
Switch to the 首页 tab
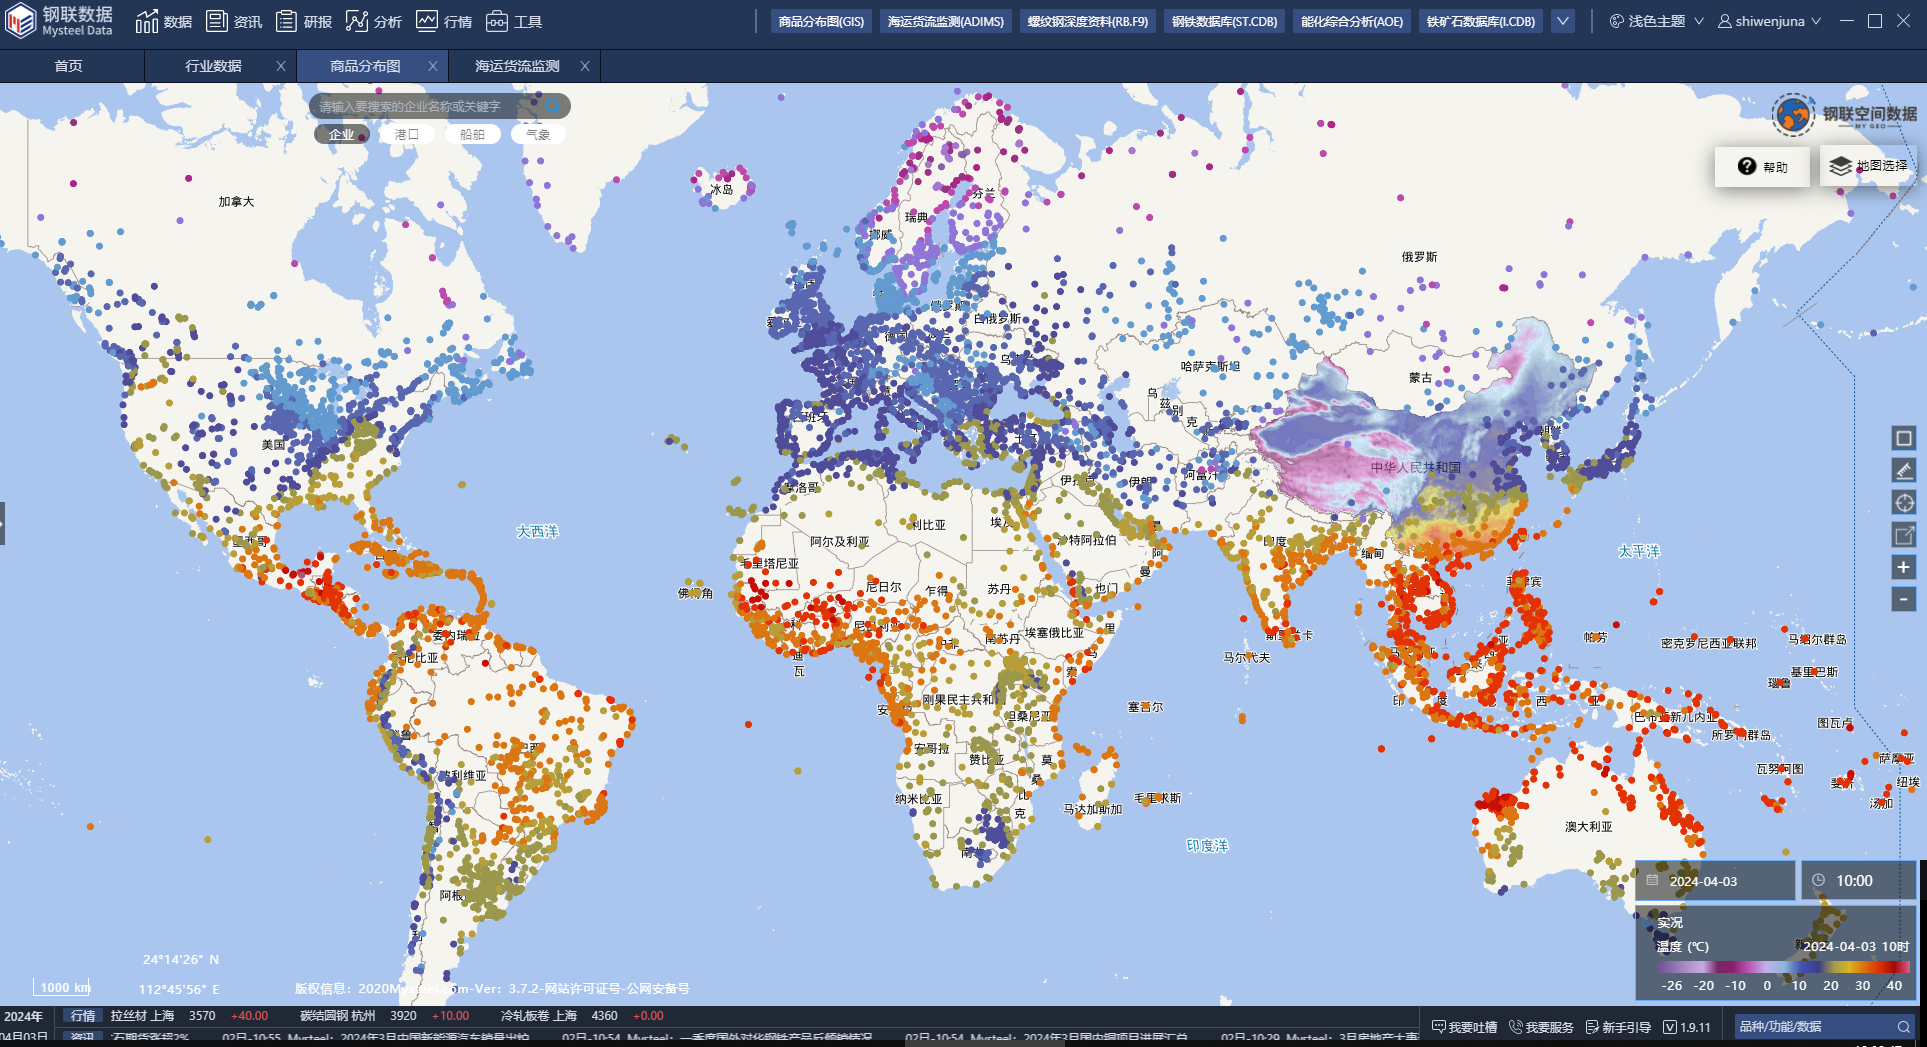coord(69,66)
